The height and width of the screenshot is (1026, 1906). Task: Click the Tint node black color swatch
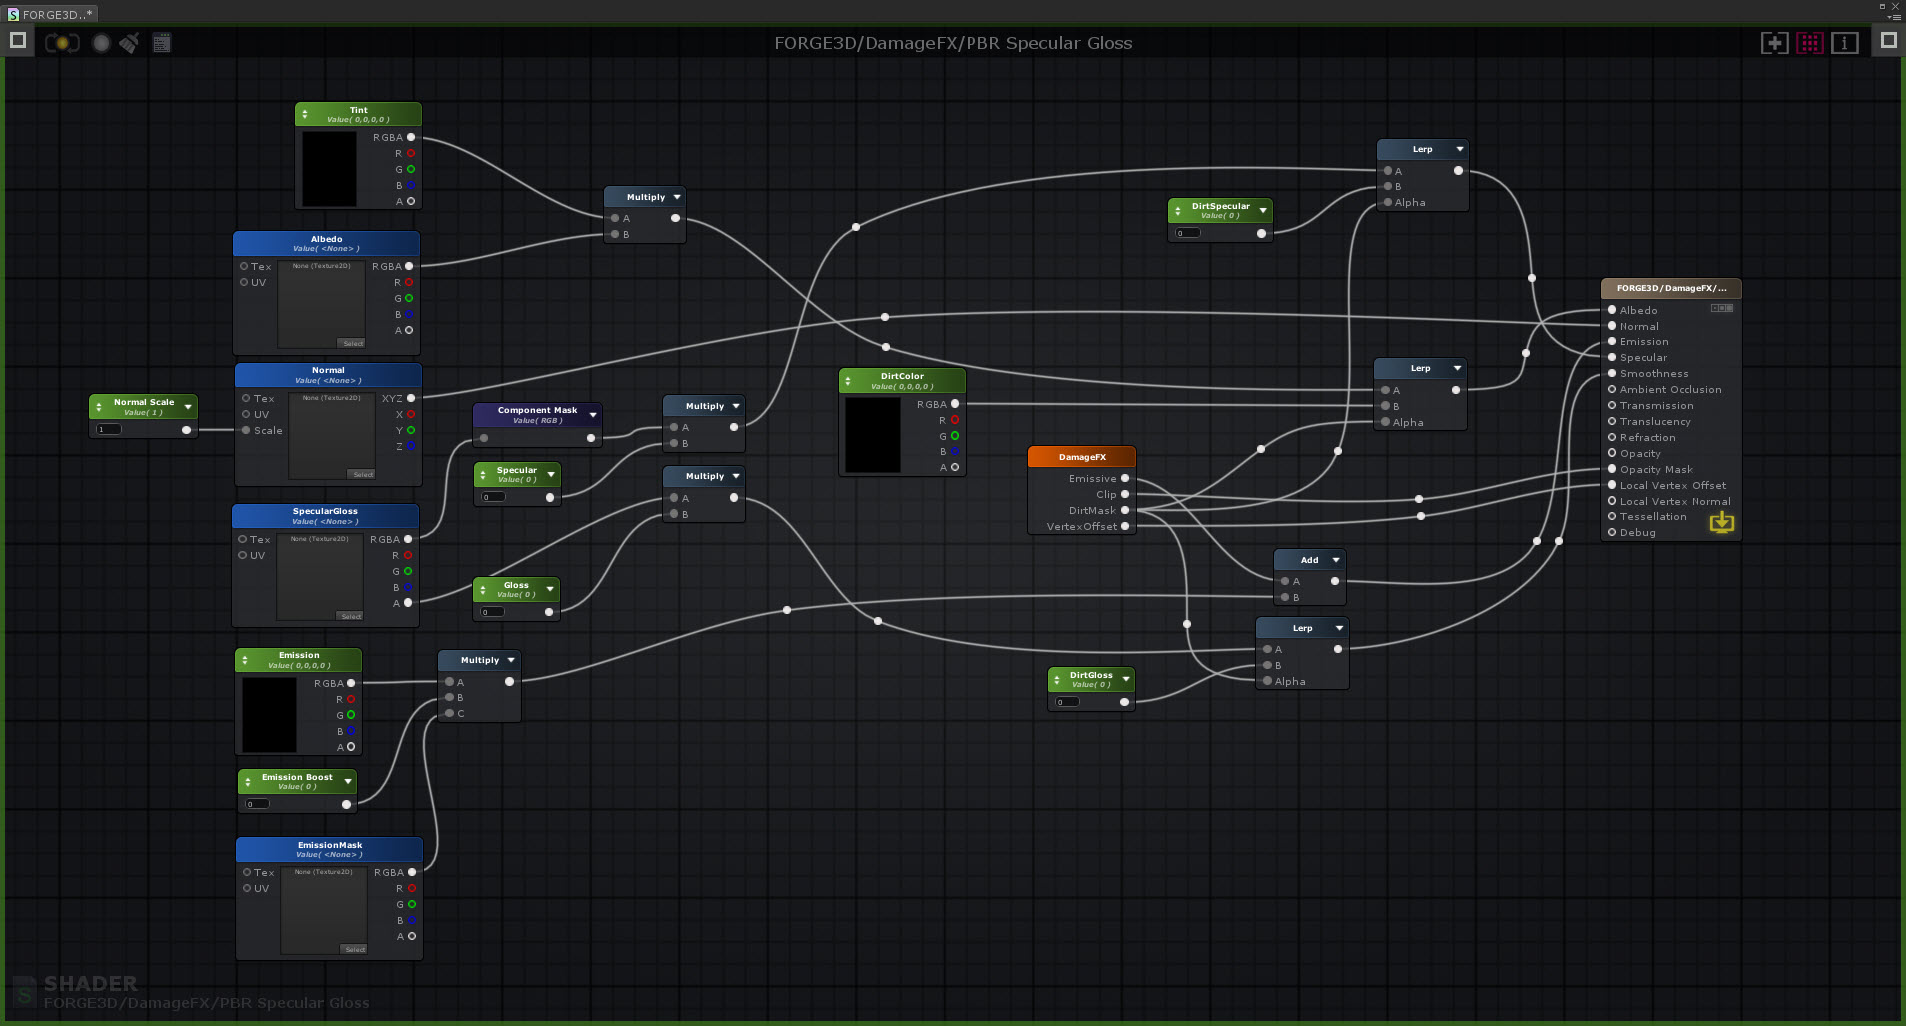pos(329,169)
